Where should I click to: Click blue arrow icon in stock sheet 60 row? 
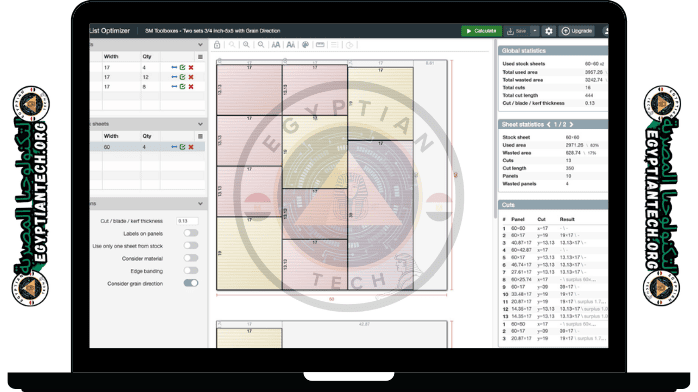coord(174,147)
